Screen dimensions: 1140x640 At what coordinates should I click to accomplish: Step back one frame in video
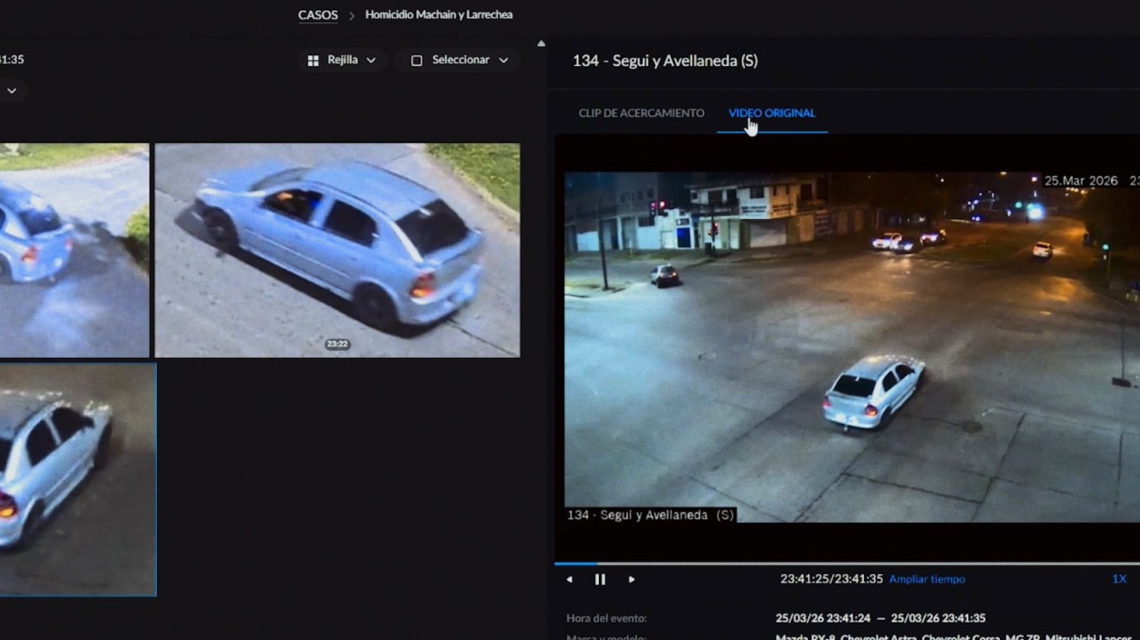570,579
